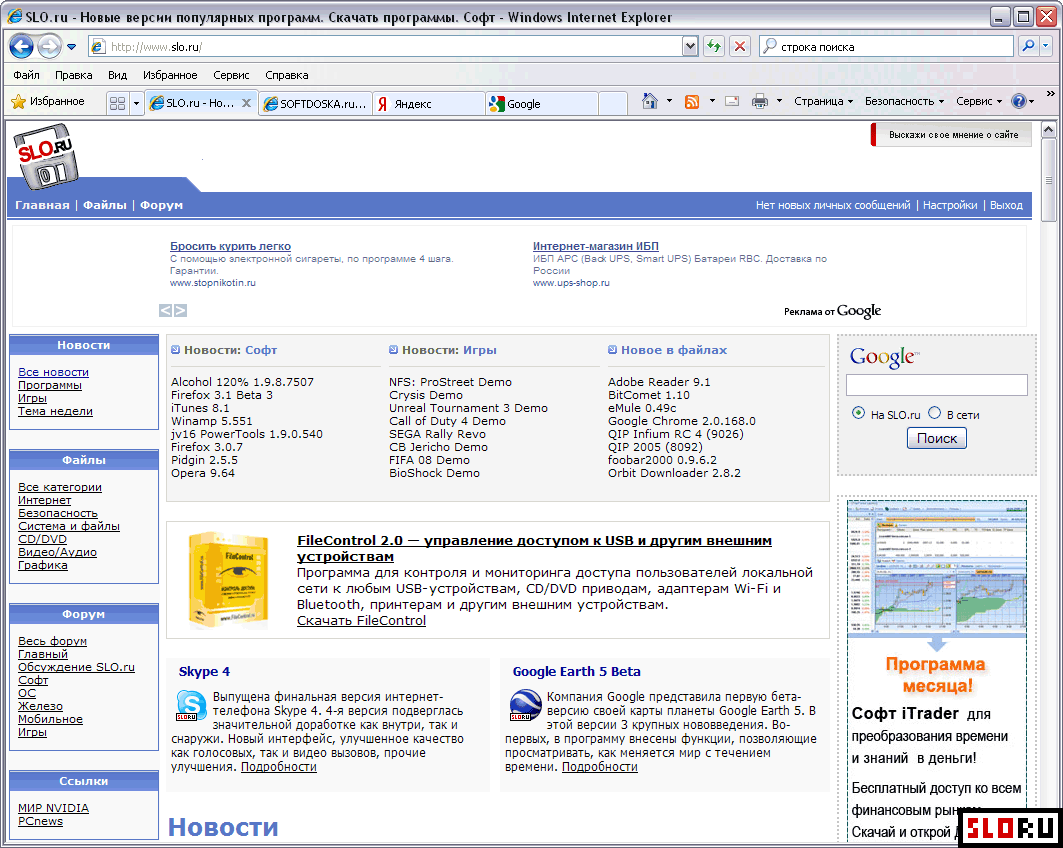Show next ad with the right arrow

point(180,310)
